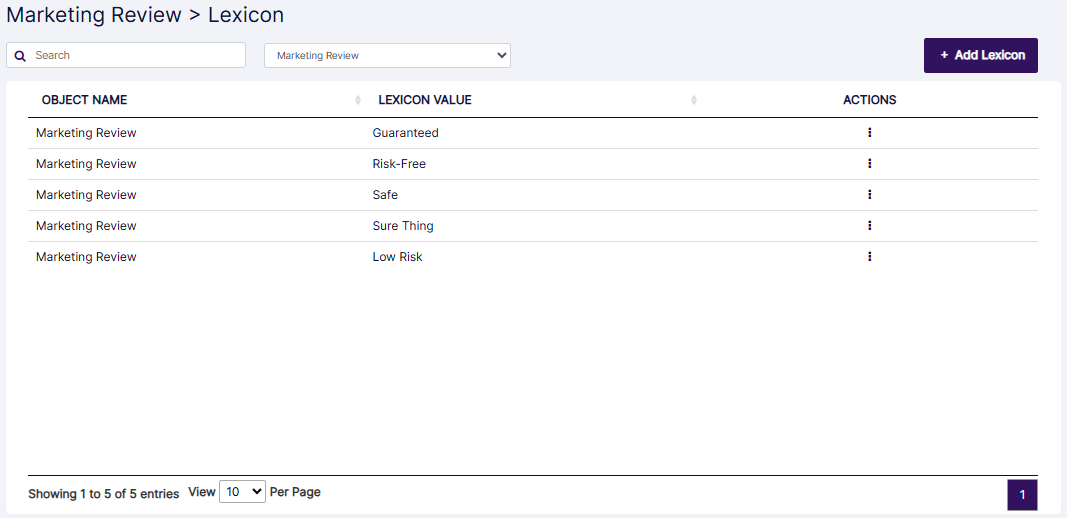Click Marketing Review in the Guaranteed row
Screen dimensions: 1067x518
(86, 133)
